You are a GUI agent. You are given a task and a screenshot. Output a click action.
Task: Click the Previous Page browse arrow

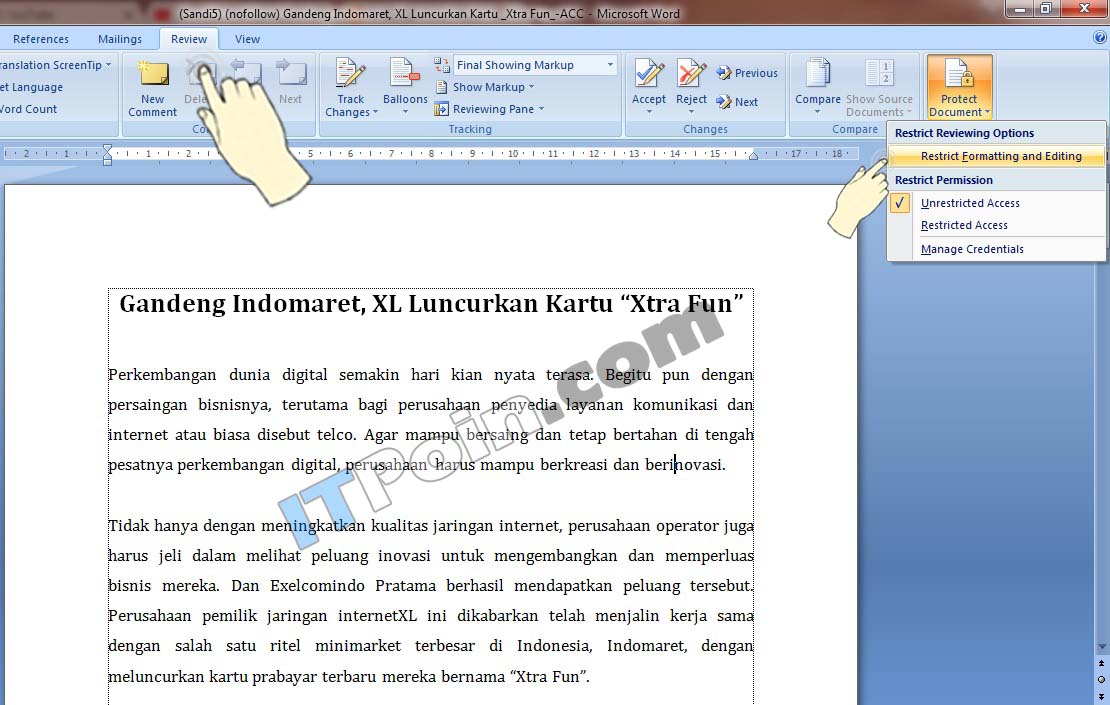coord(1102,664)
